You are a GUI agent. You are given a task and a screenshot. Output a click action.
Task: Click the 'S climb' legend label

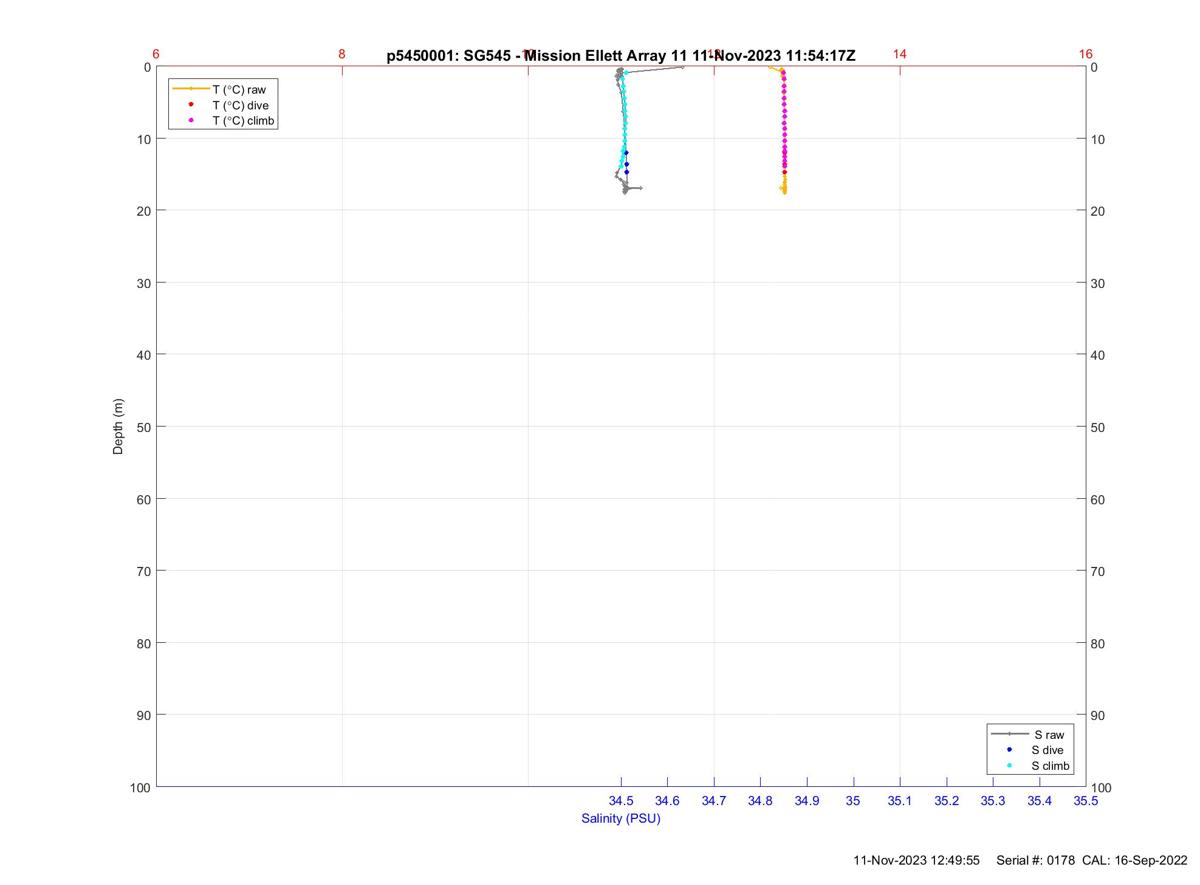1051,766
